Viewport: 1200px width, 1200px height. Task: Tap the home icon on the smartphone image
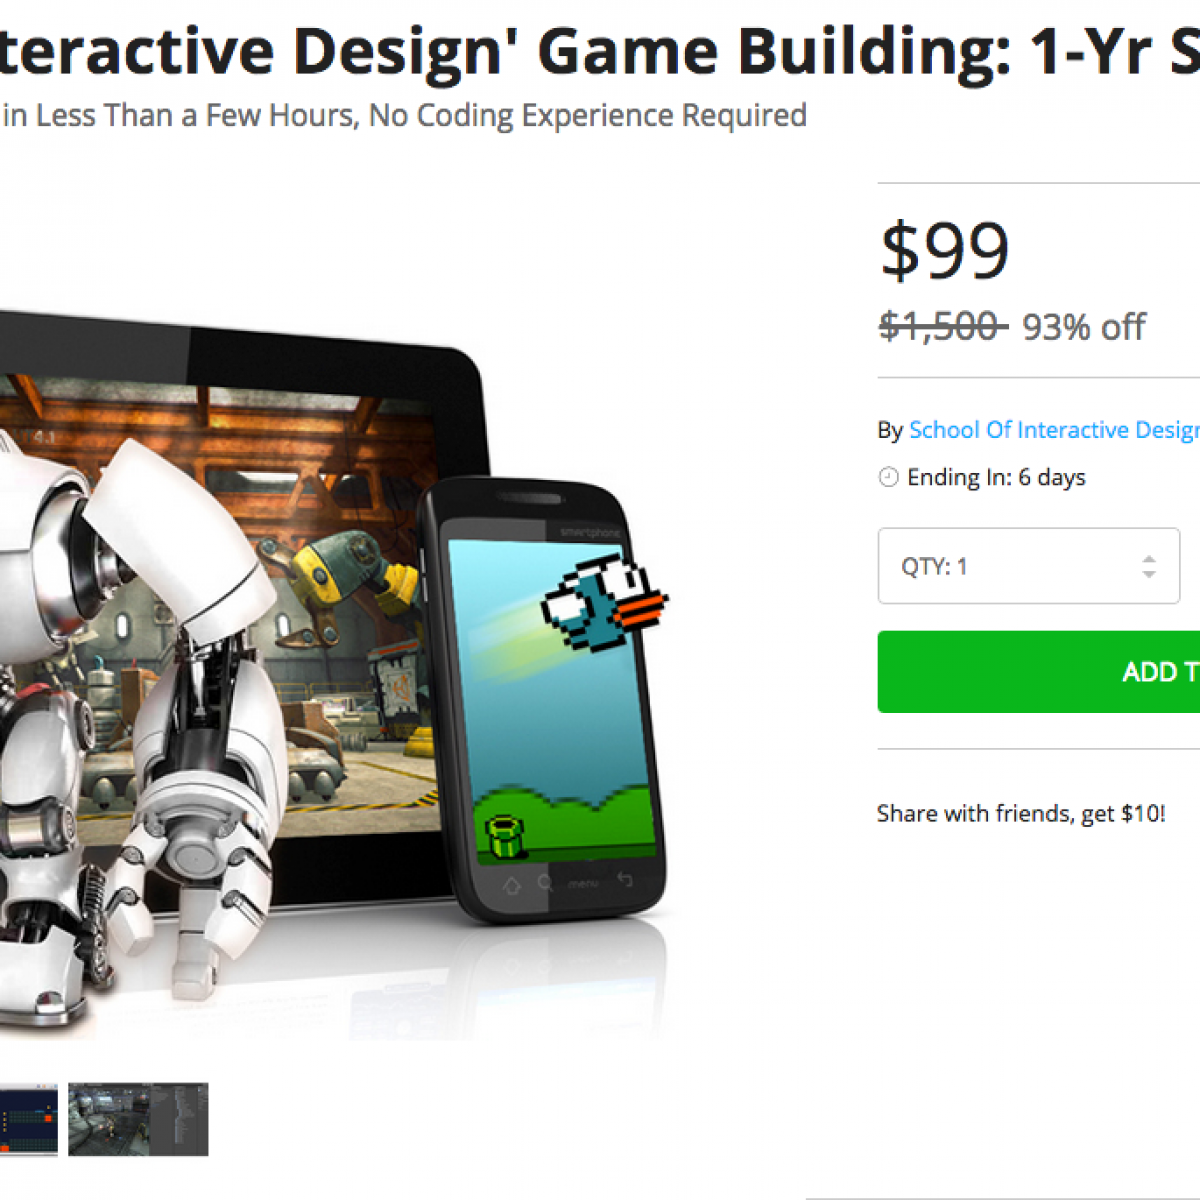coord(512,885)
